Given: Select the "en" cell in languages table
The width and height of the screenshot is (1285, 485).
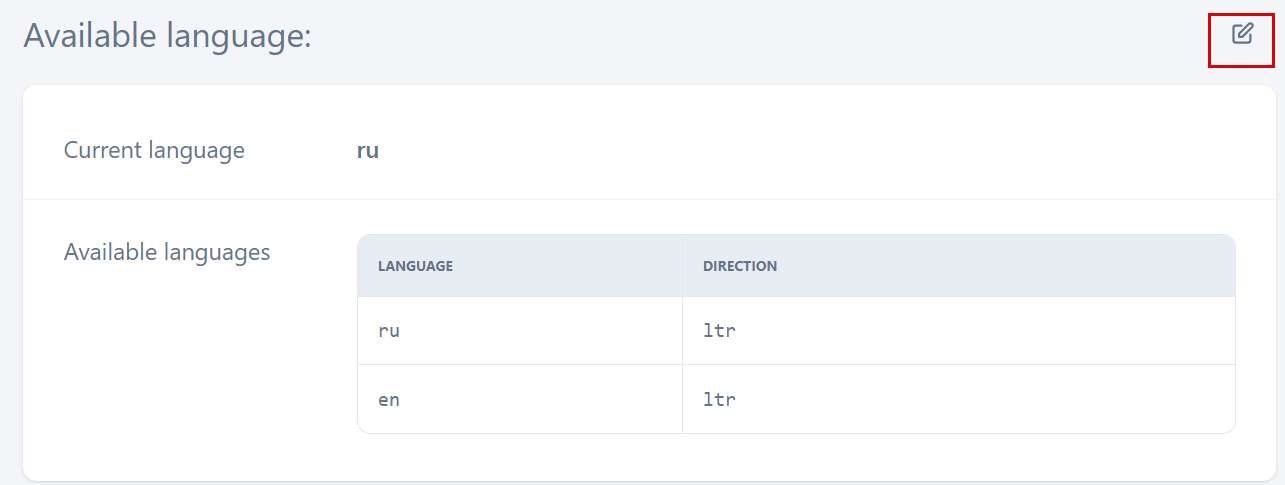Looking at the screenshot, I should 389,399.
